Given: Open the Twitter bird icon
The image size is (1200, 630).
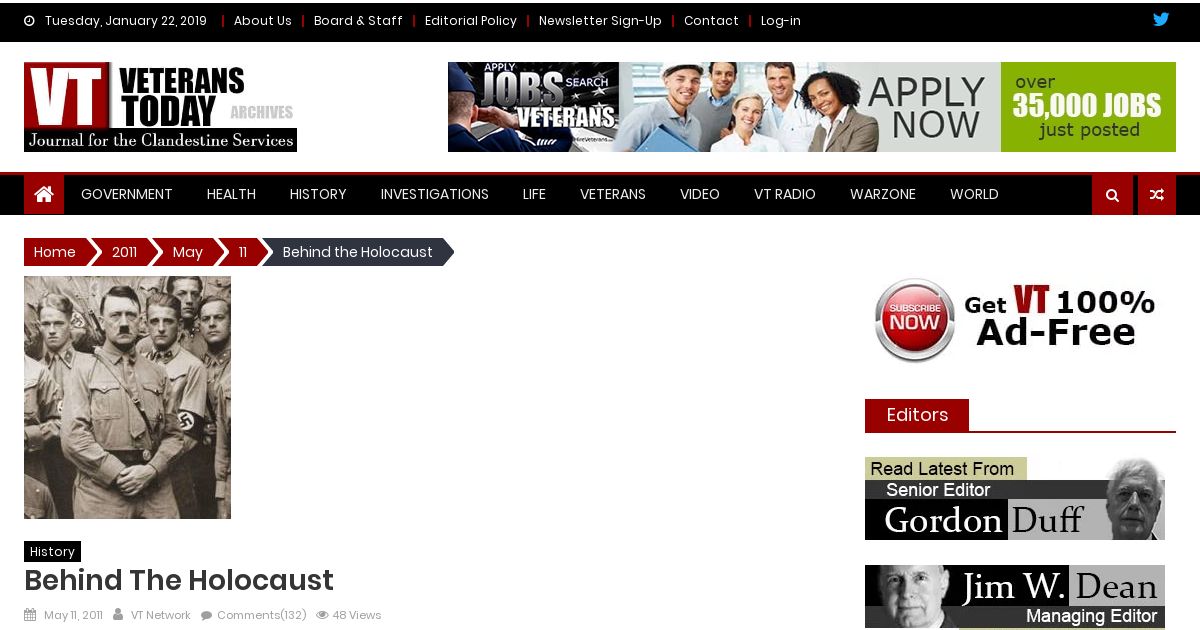Looking at the screenshot, I should pos(1160,19).
